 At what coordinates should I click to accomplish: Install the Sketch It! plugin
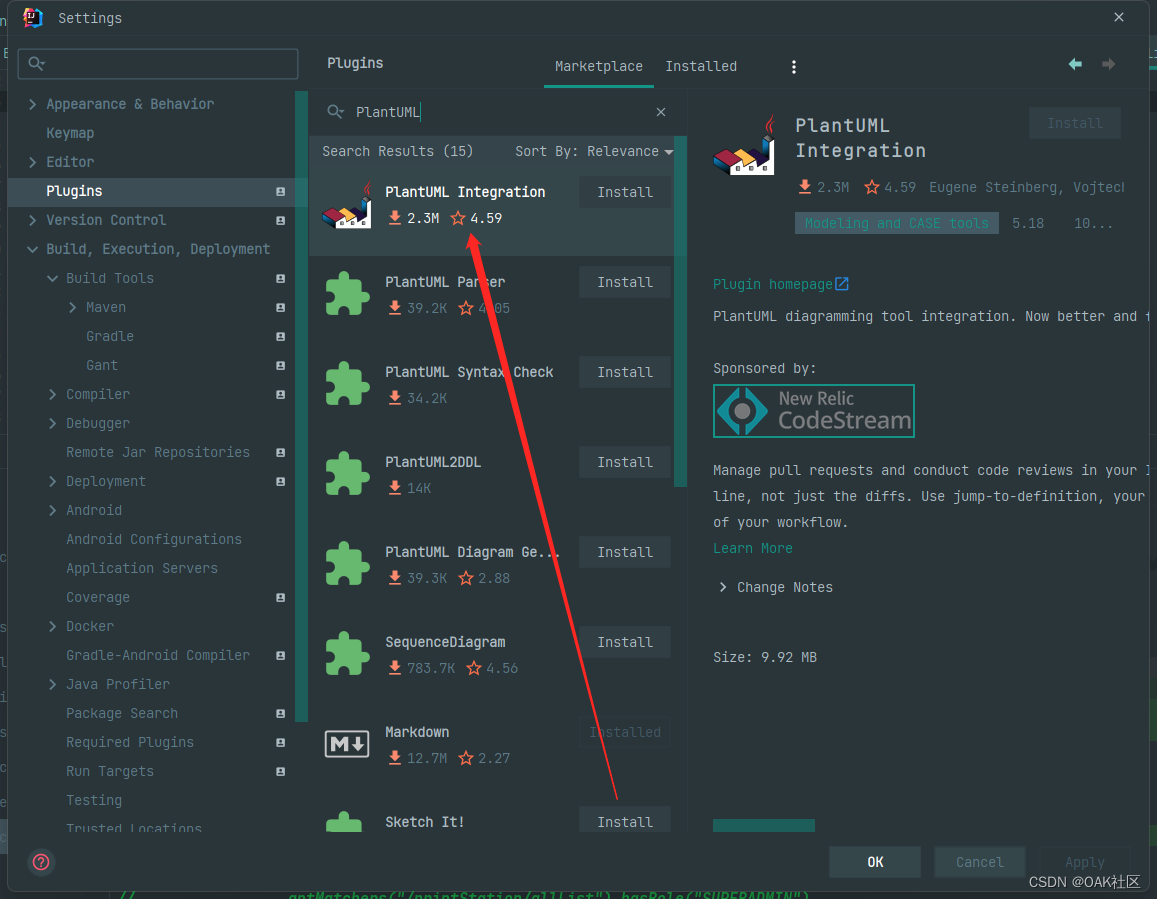625,821
